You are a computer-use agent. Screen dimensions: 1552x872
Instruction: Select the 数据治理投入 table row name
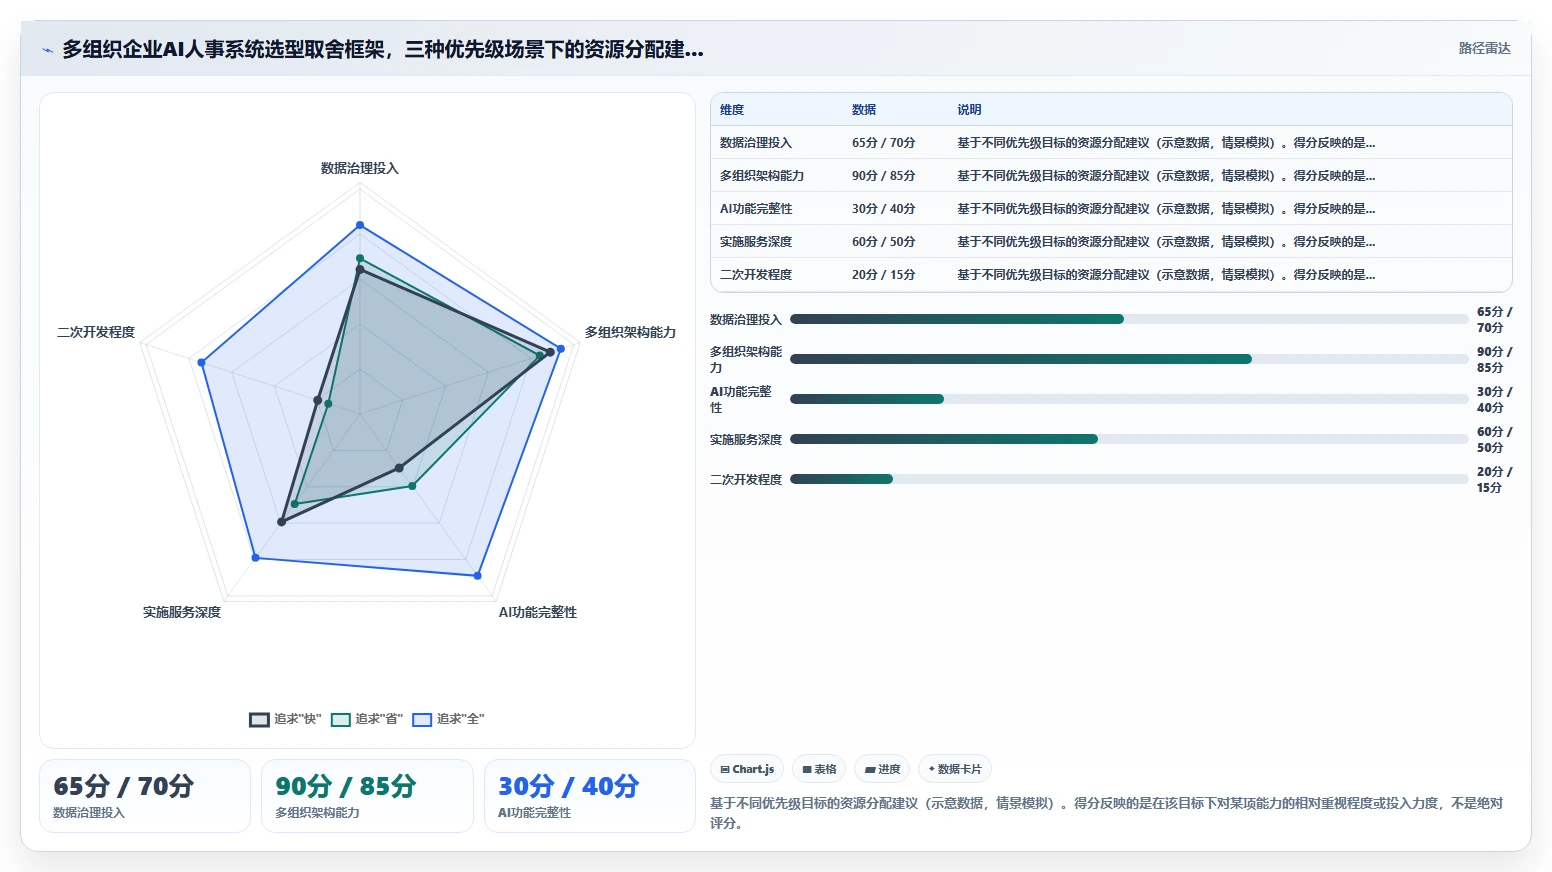click(756, 143)
